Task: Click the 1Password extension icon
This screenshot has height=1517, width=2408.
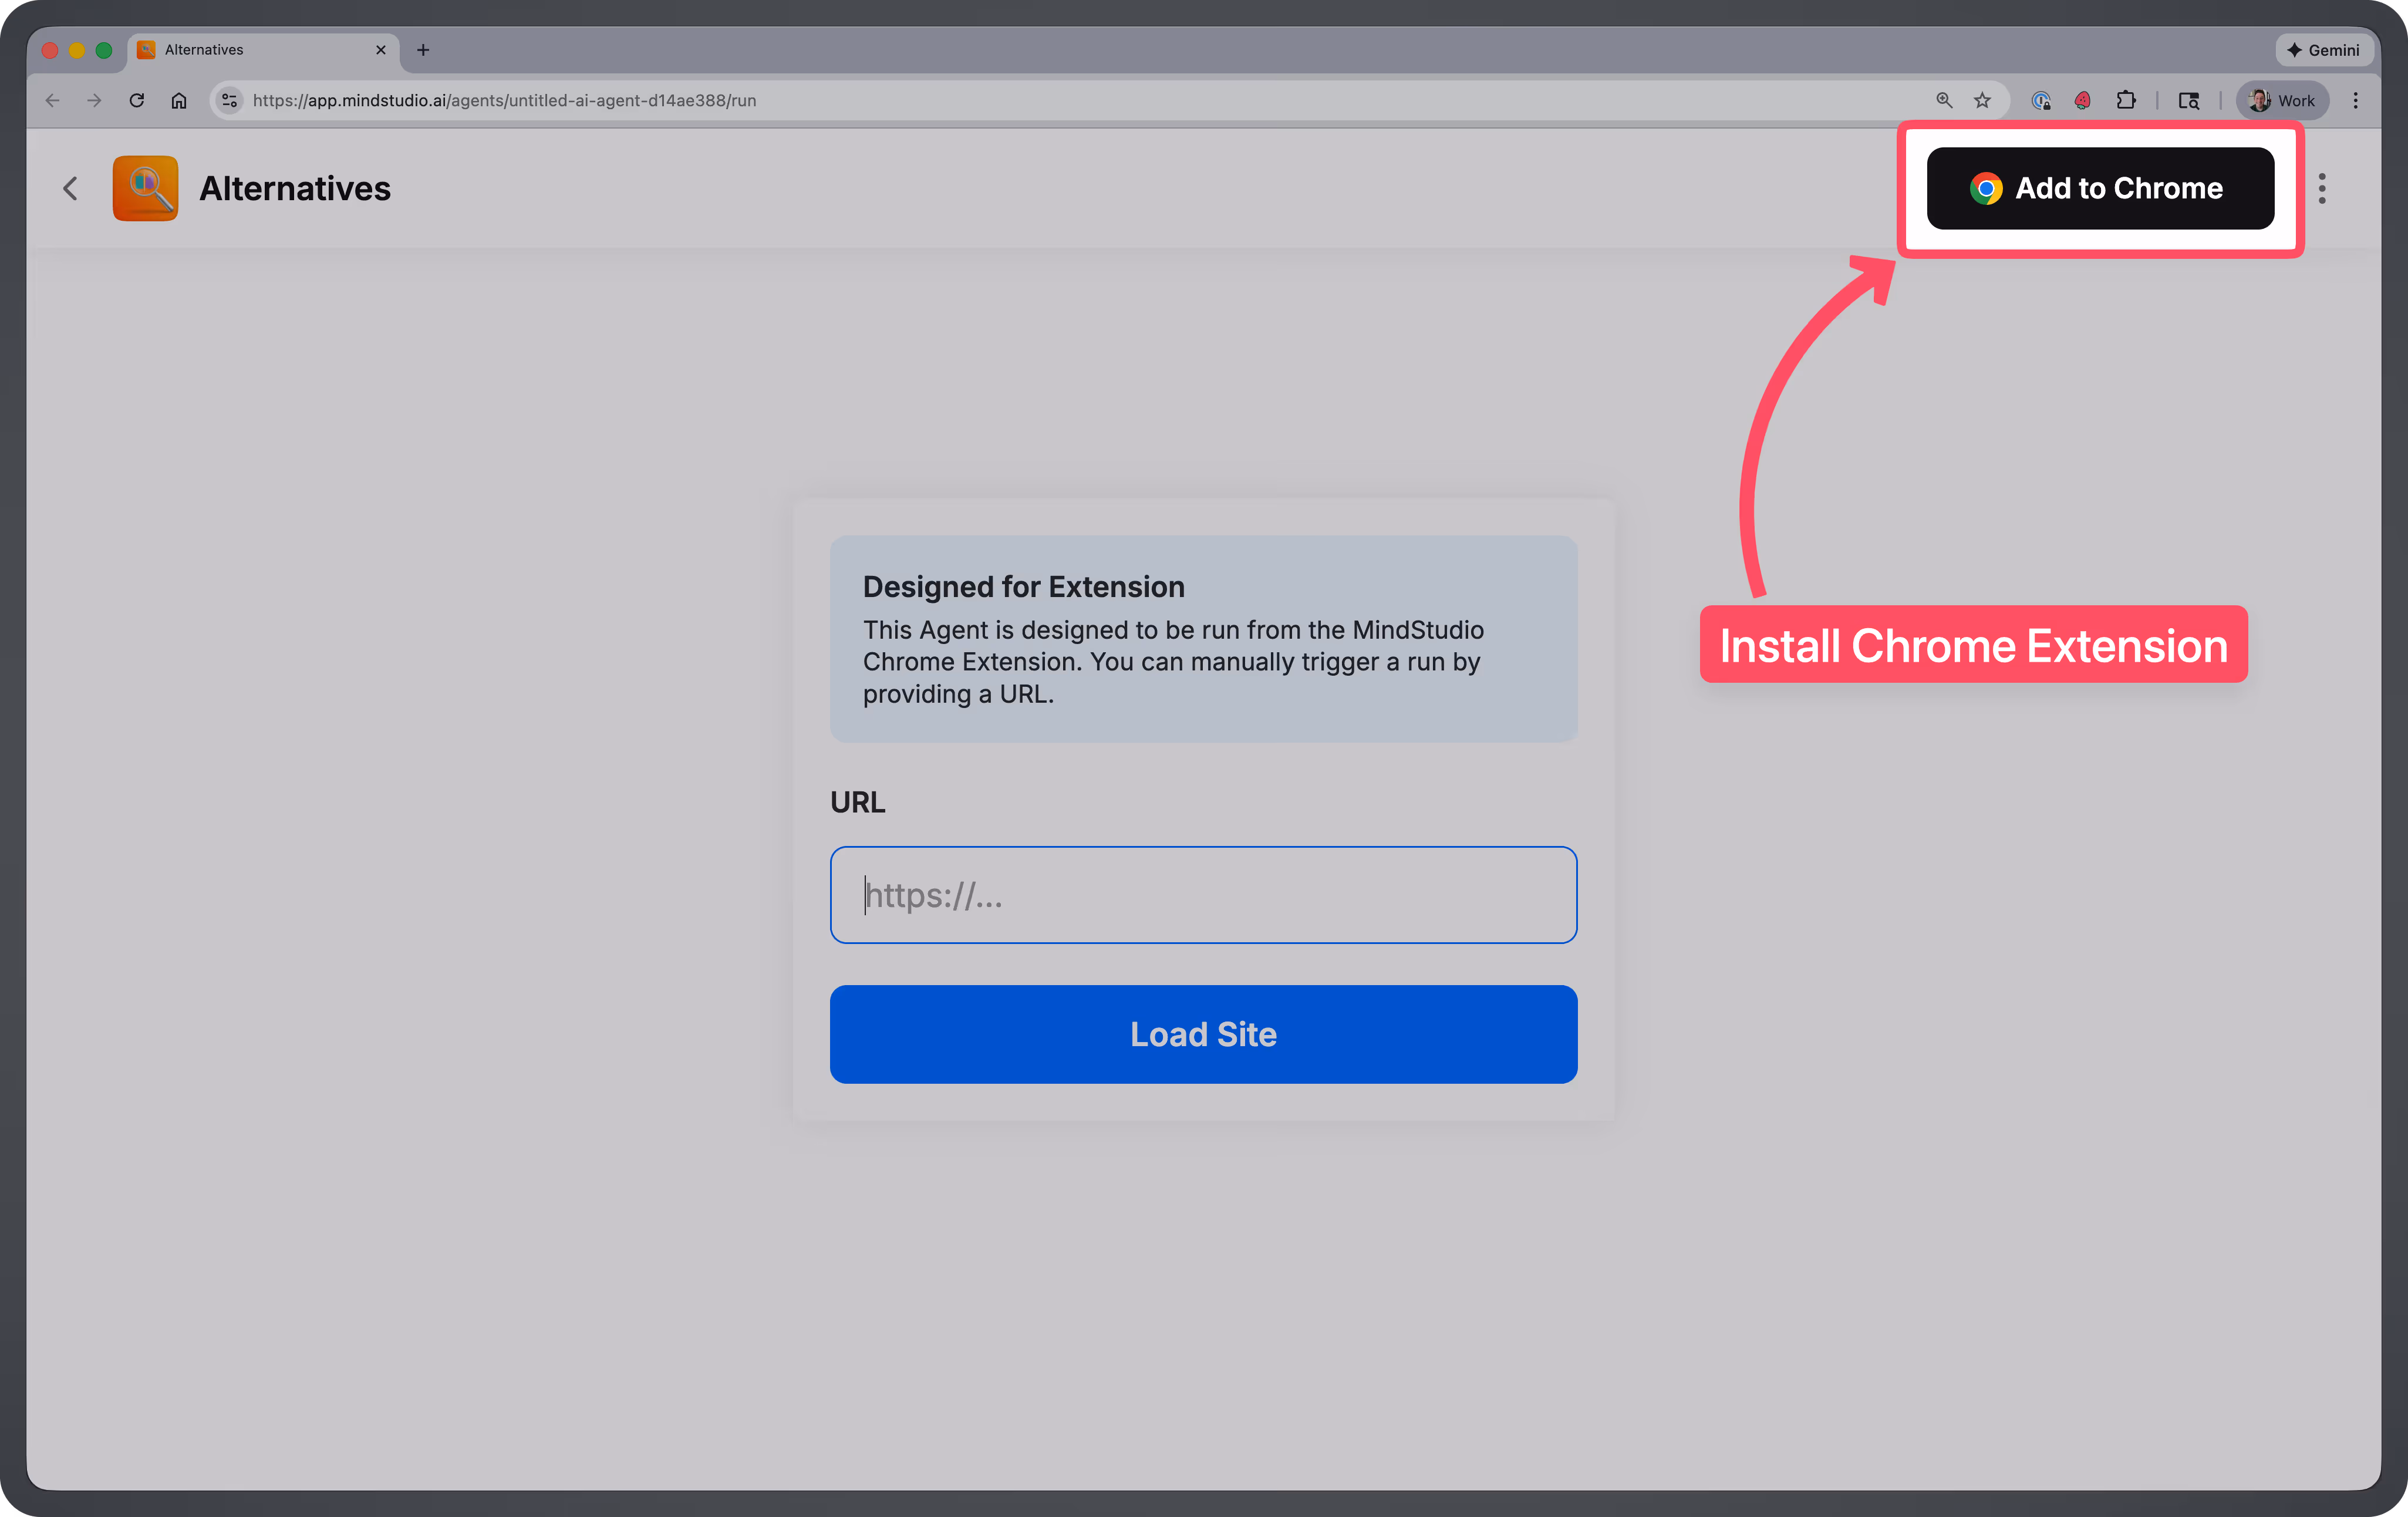Action: click(2042, 100)
